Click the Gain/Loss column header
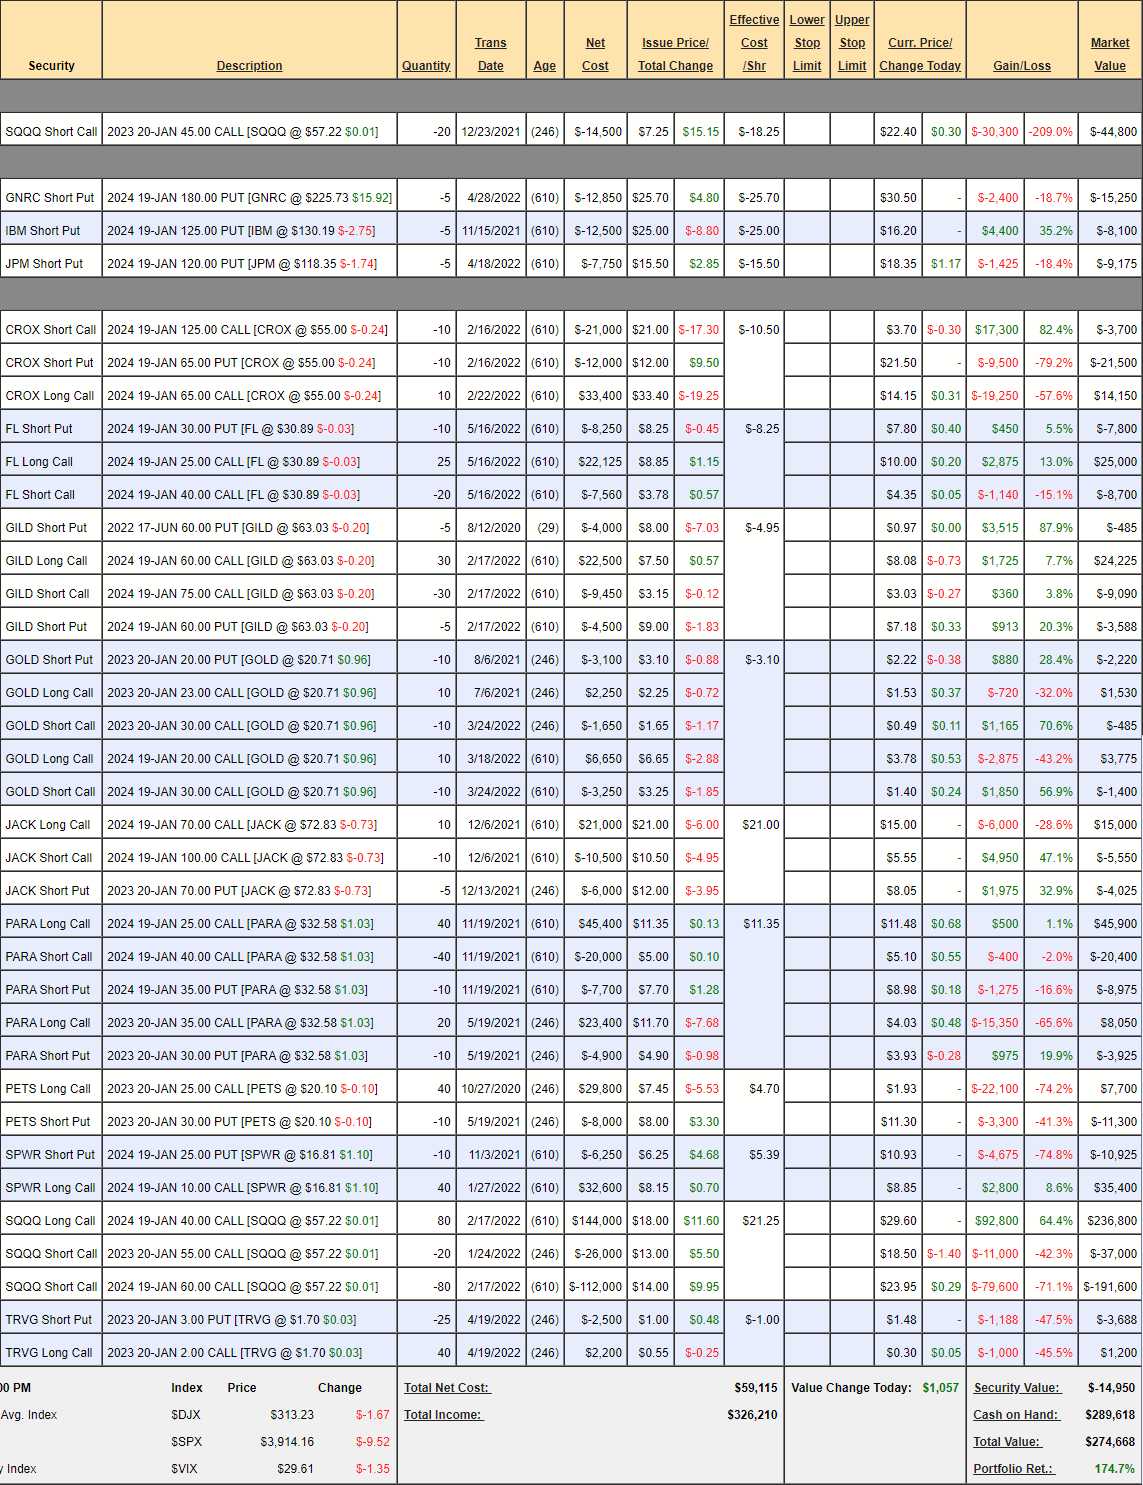The height and width of the screenshot is (1485, 1143). (x=1021, y=66)
